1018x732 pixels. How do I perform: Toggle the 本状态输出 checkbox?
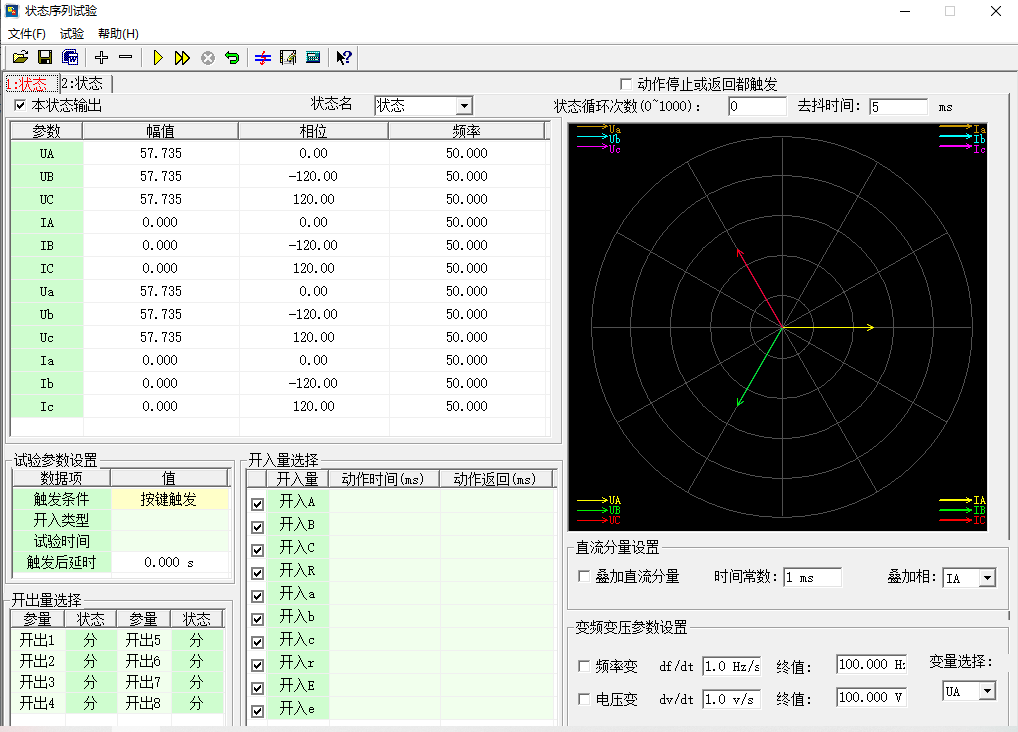coord(20,105)
